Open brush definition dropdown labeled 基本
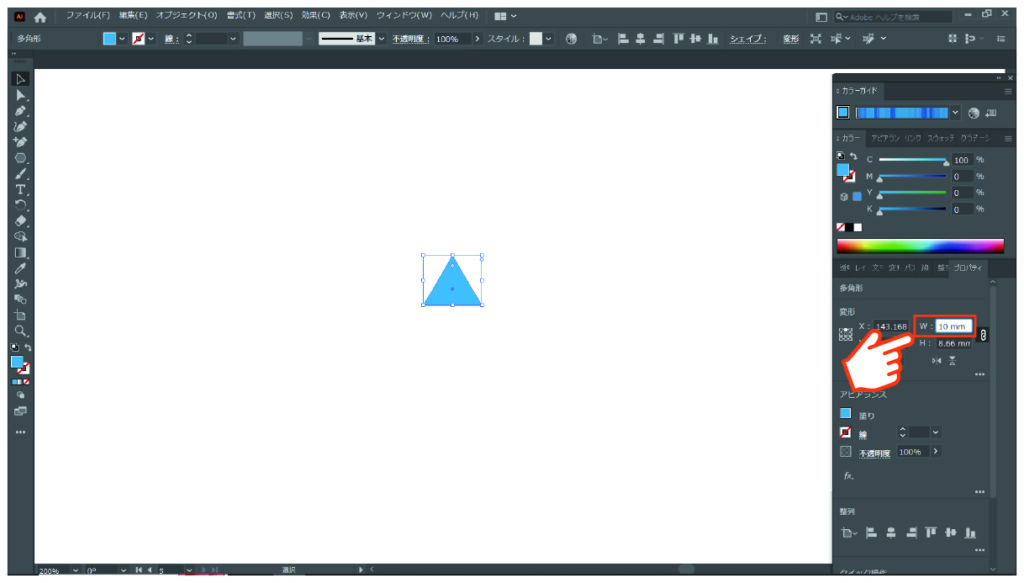Screen dimensions: 1024x583 tap(381, 39)
